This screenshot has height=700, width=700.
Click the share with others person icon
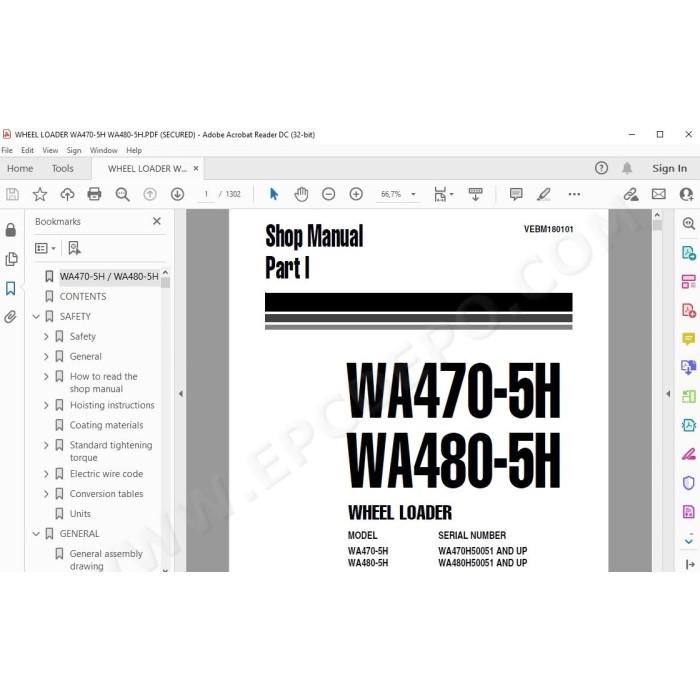point(686,194)
